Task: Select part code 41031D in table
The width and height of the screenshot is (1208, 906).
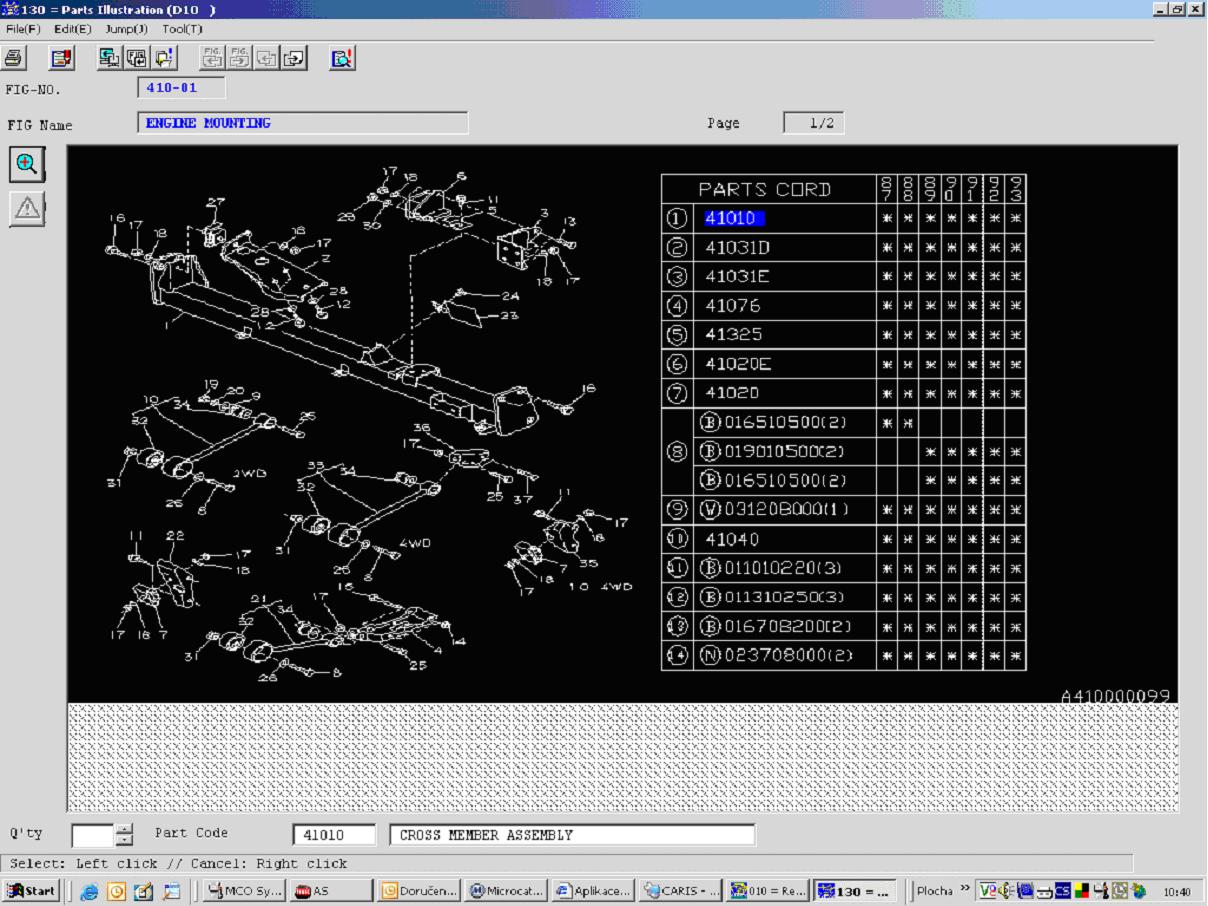Action: point(737,247)
